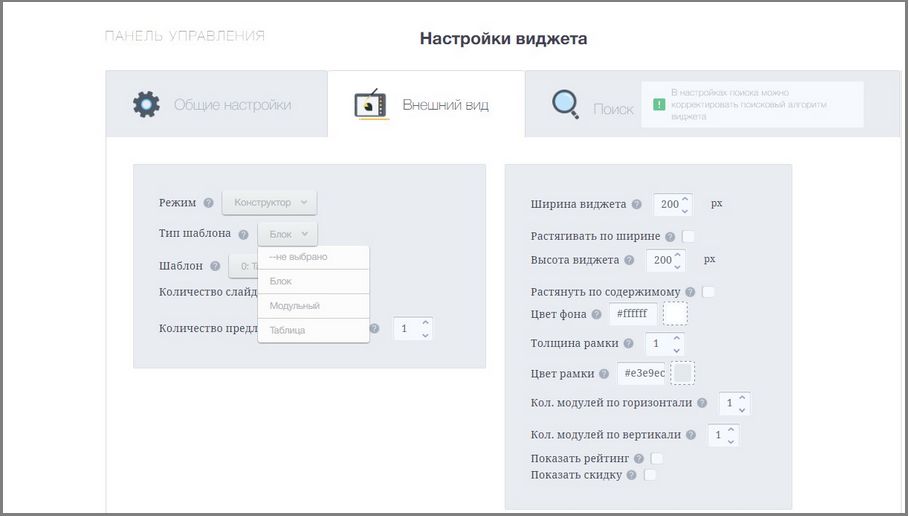This screenshot has height=516, width=909.
Task: Click help icon next to Ширина виджета
Action: [x=637, y=204]
